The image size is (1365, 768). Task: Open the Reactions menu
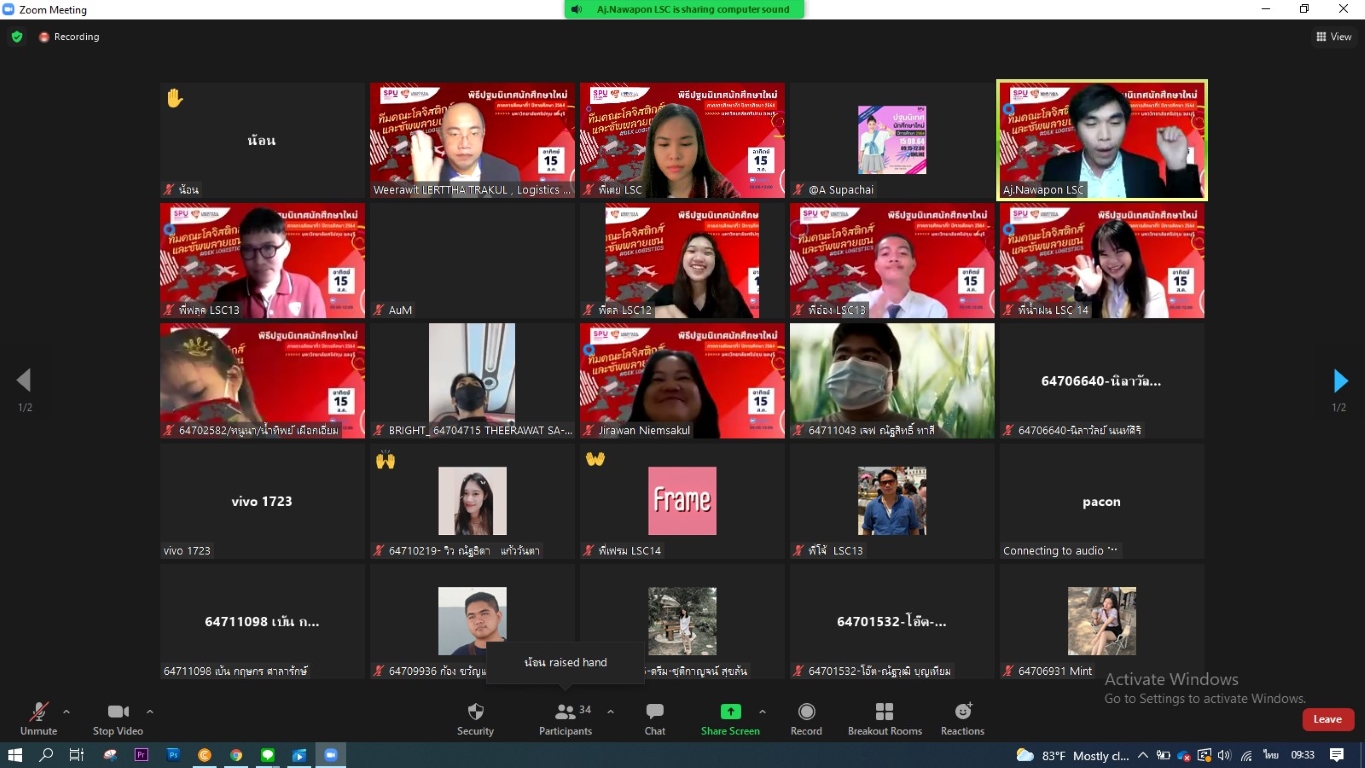pyautogui.click(x=962, y=719)
